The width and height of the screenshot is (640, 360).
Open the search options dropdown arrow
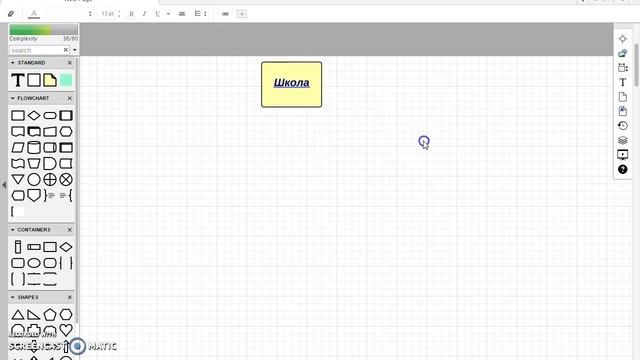coord(75,50)
